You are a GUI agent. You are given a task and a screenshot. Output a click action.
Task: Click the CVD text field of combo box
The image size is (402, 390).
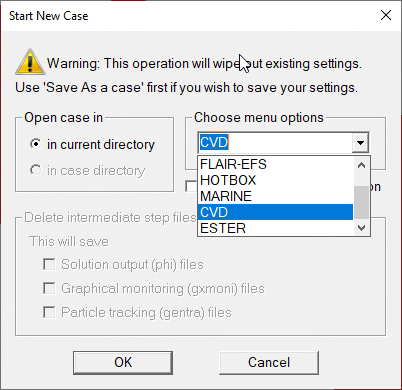pos(275,143)
